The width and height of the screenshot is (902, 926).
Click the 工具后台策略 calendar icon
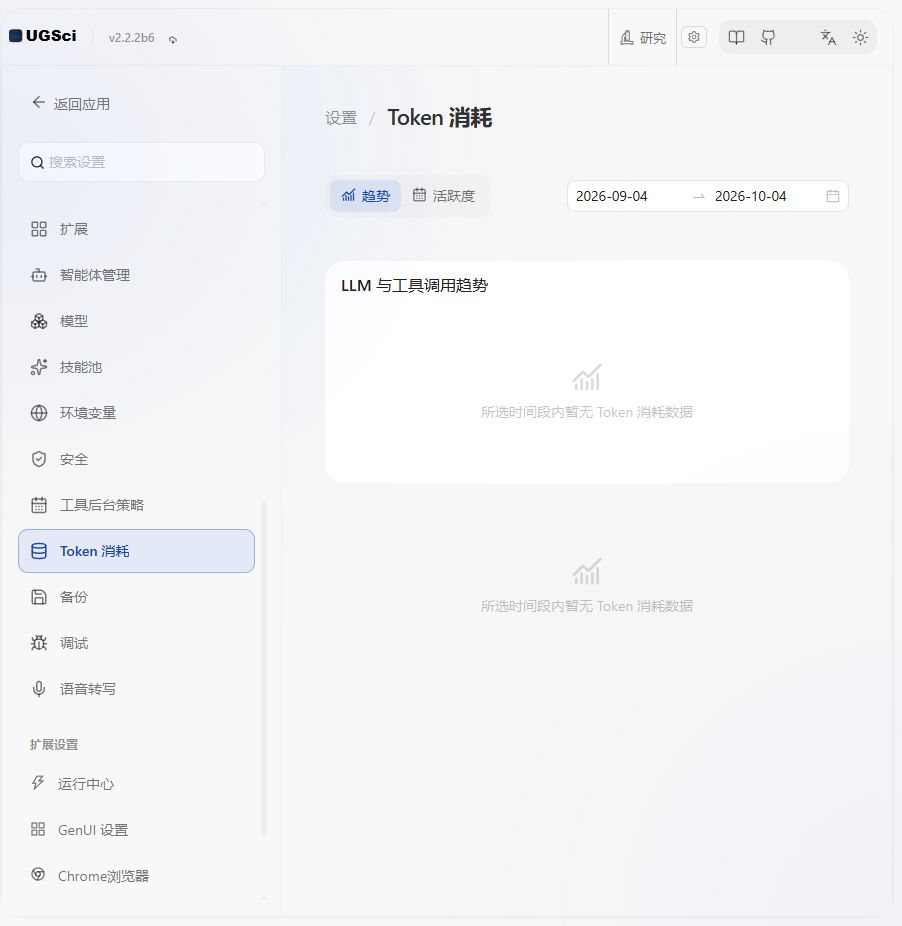[39, 505]
